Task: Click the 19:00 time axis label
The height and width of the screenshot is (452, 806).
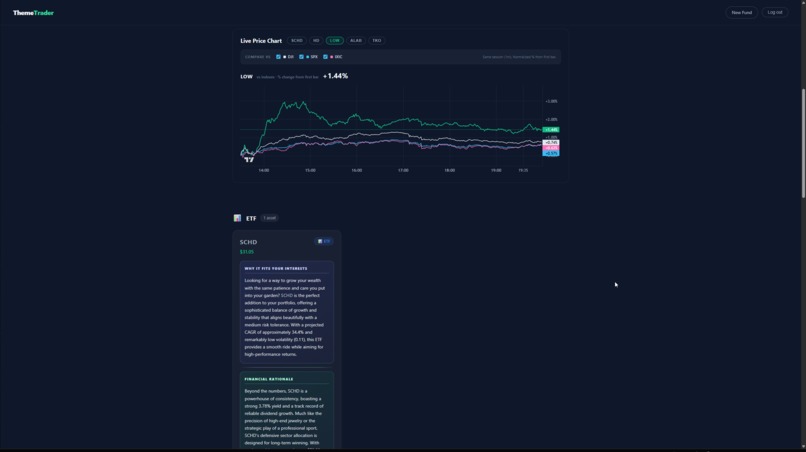Action: pos(496,170)
